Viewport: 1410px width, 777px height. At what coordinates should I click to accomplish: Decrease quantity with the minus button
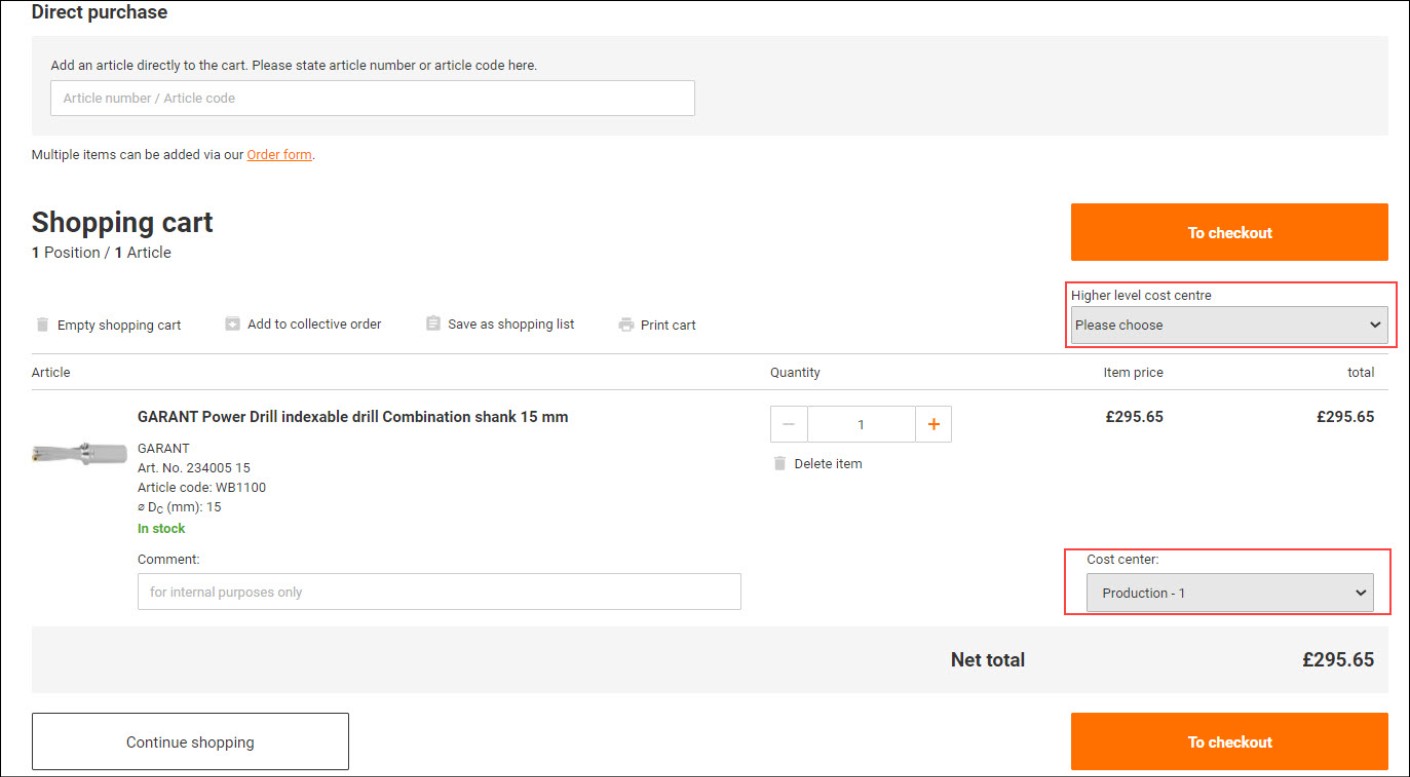point(789,425)
